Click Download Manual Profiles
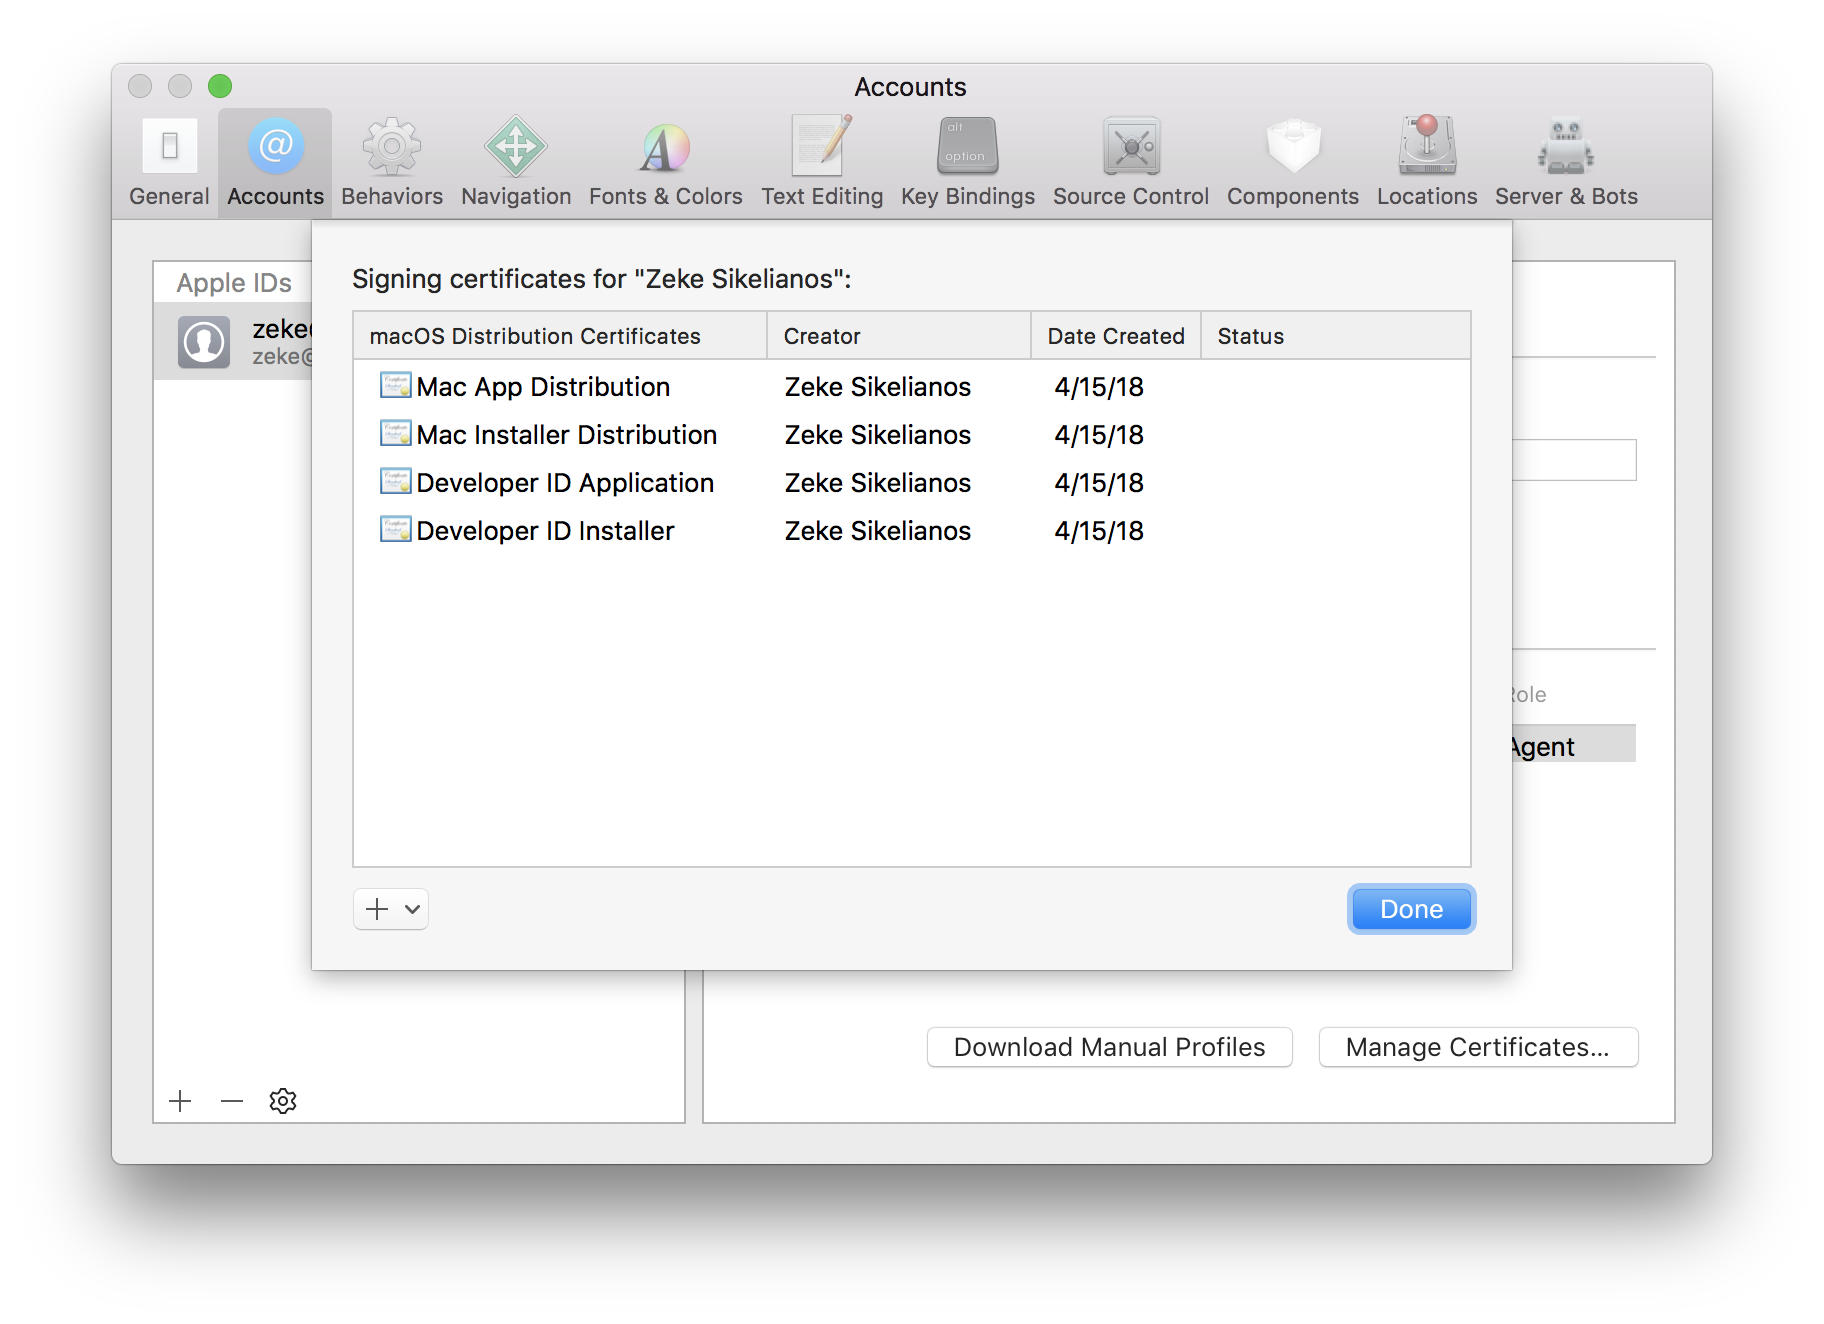Screen dimensions: 1824x1324 tap(1108, 1047)
